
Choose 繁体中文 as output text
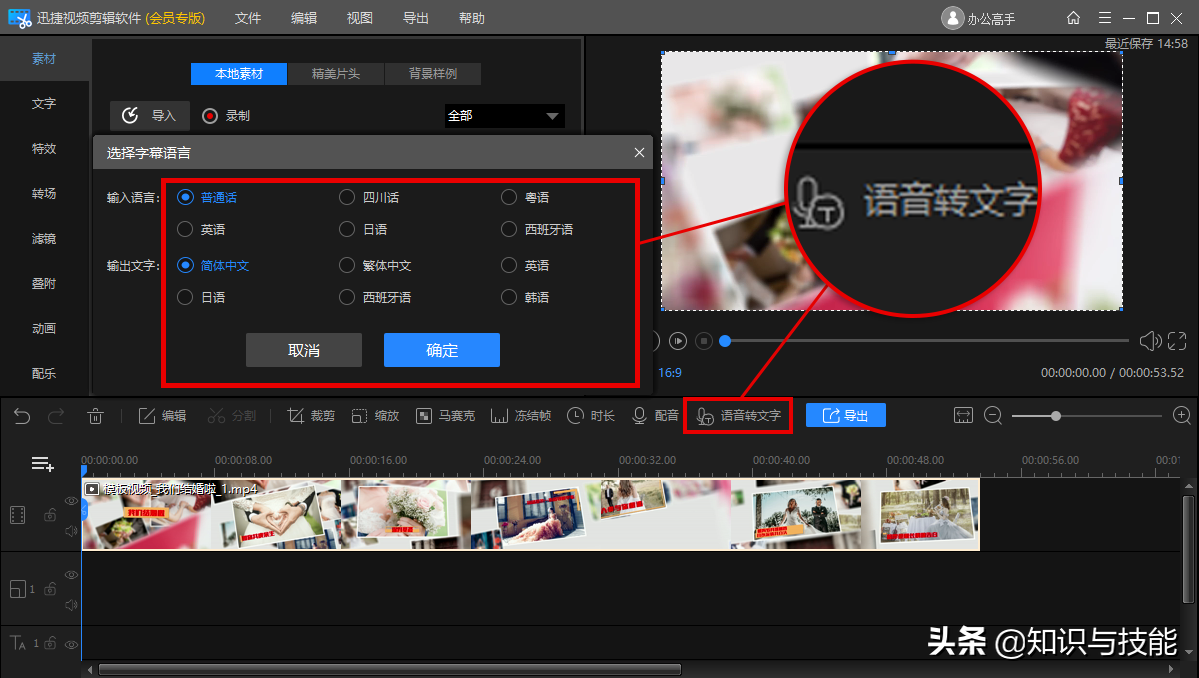point(347,265)
